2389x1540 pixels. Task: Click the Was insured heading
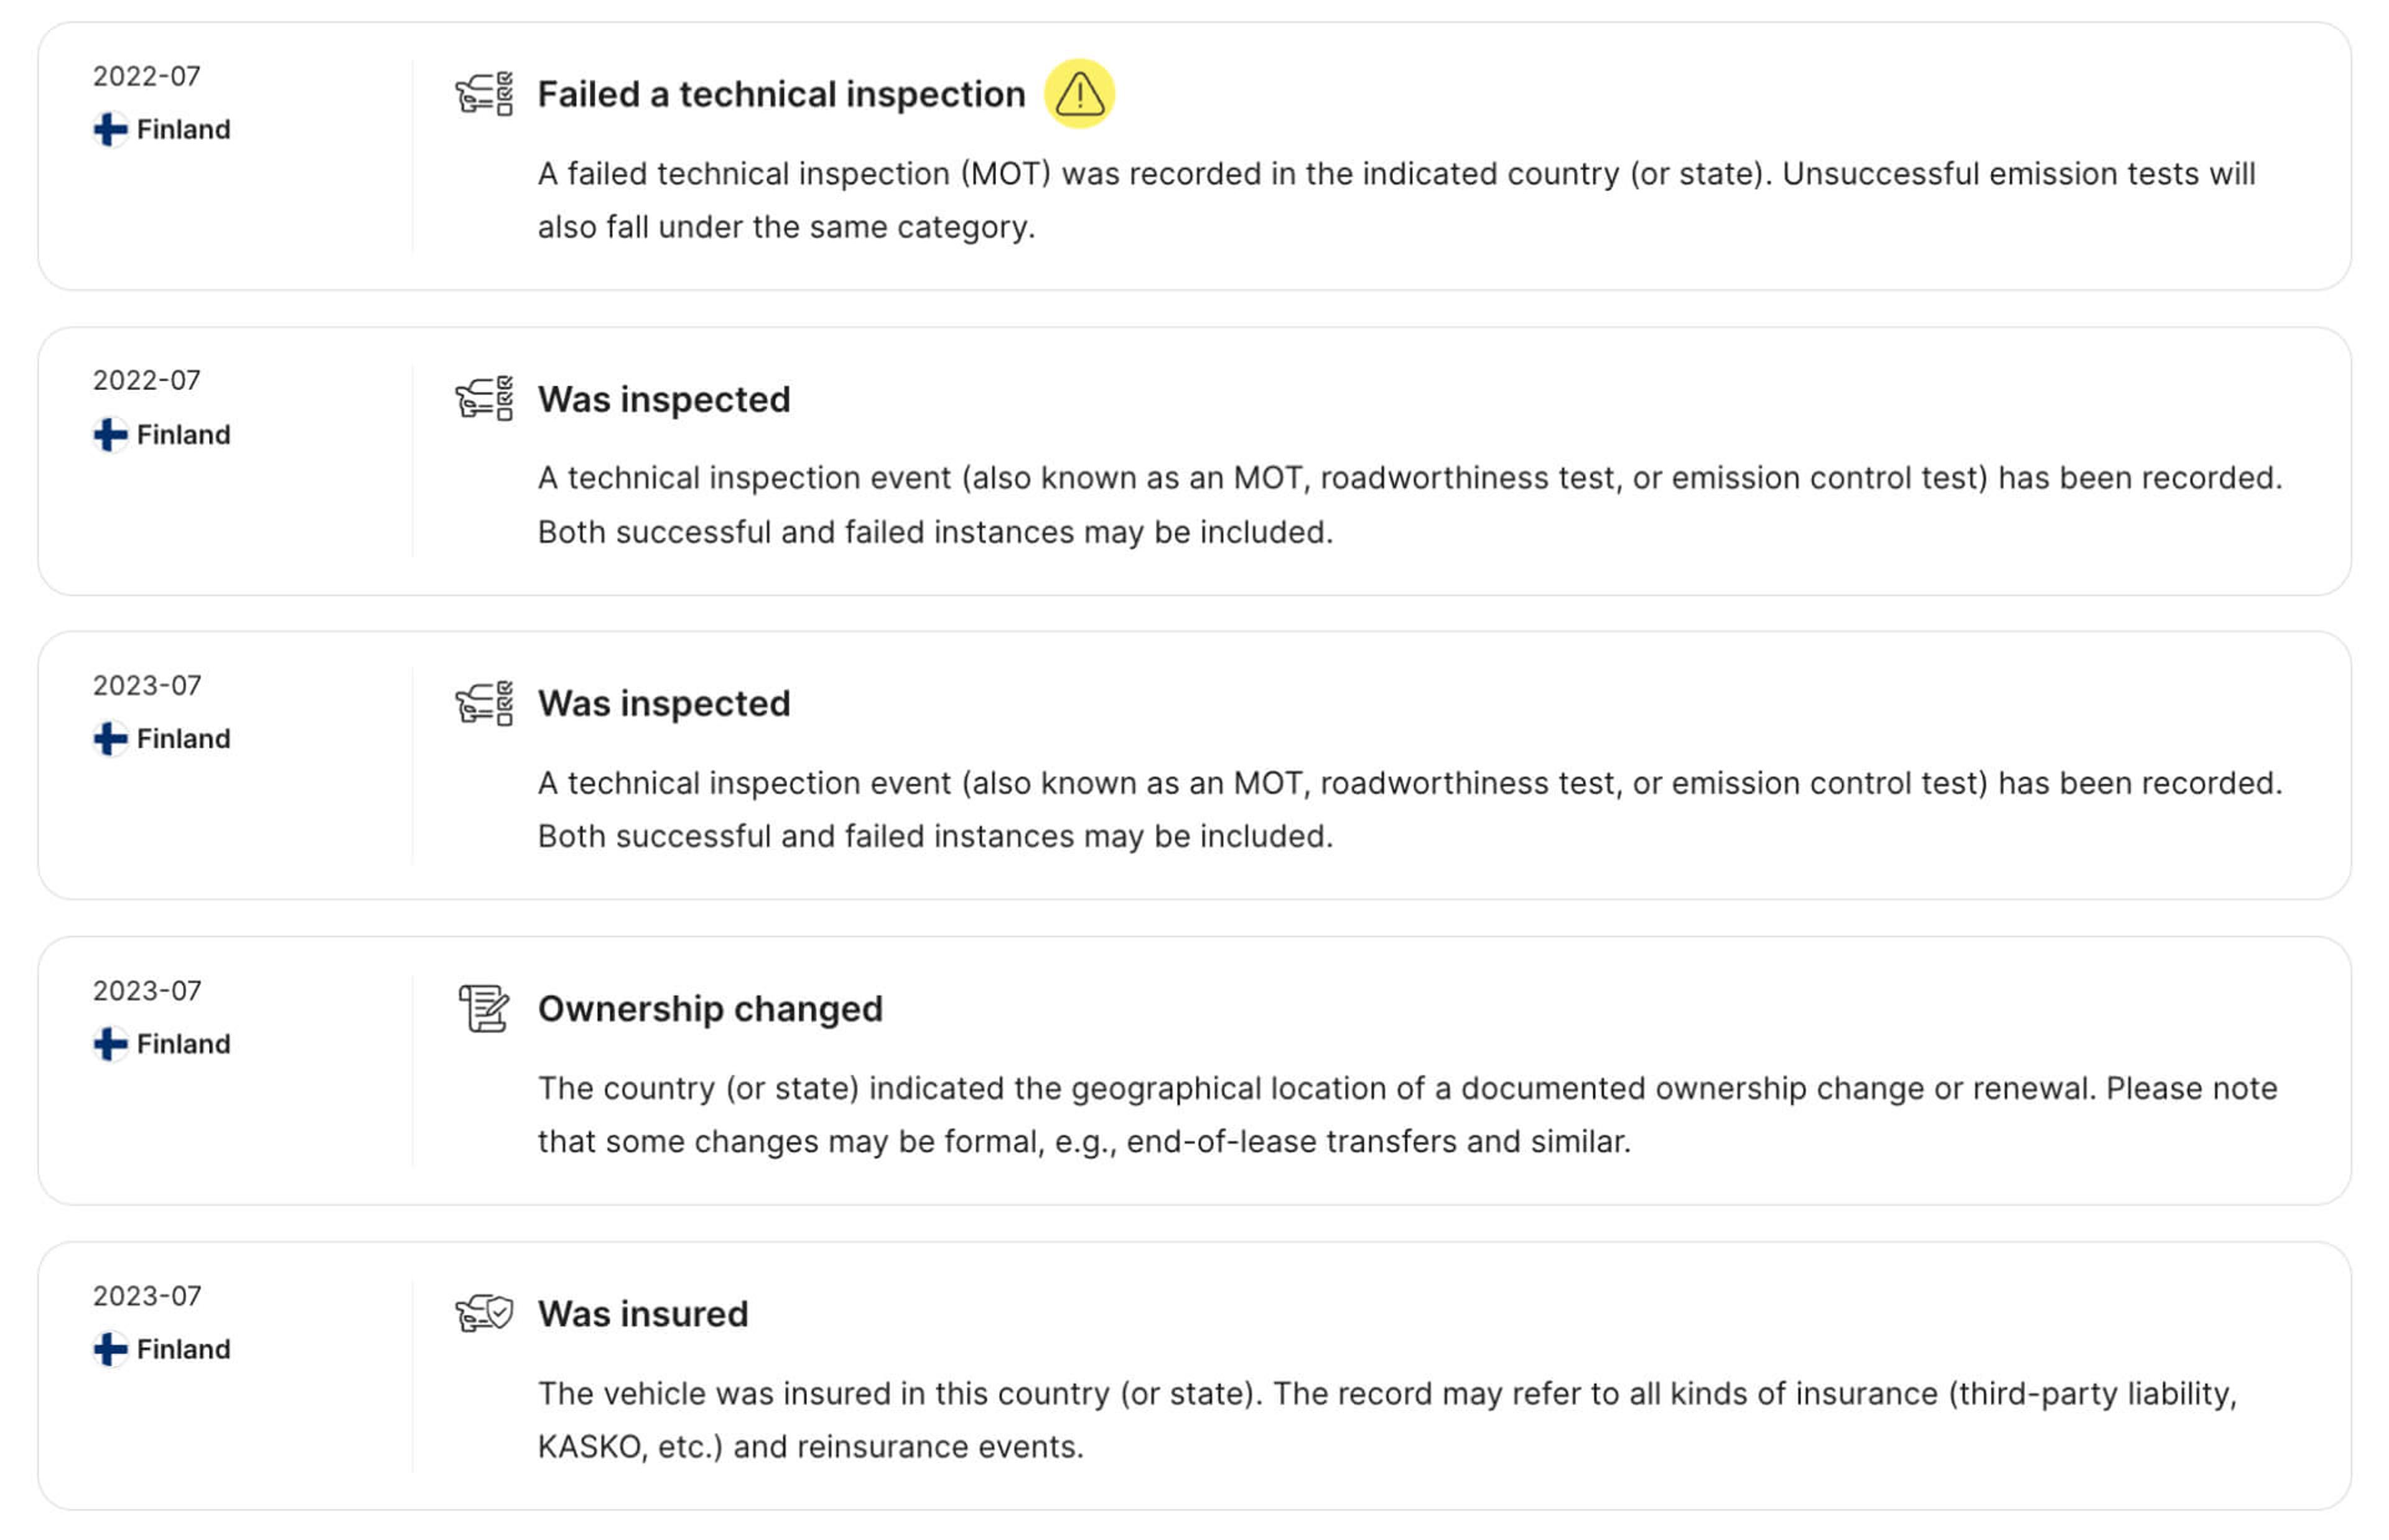coord(643,1313)
